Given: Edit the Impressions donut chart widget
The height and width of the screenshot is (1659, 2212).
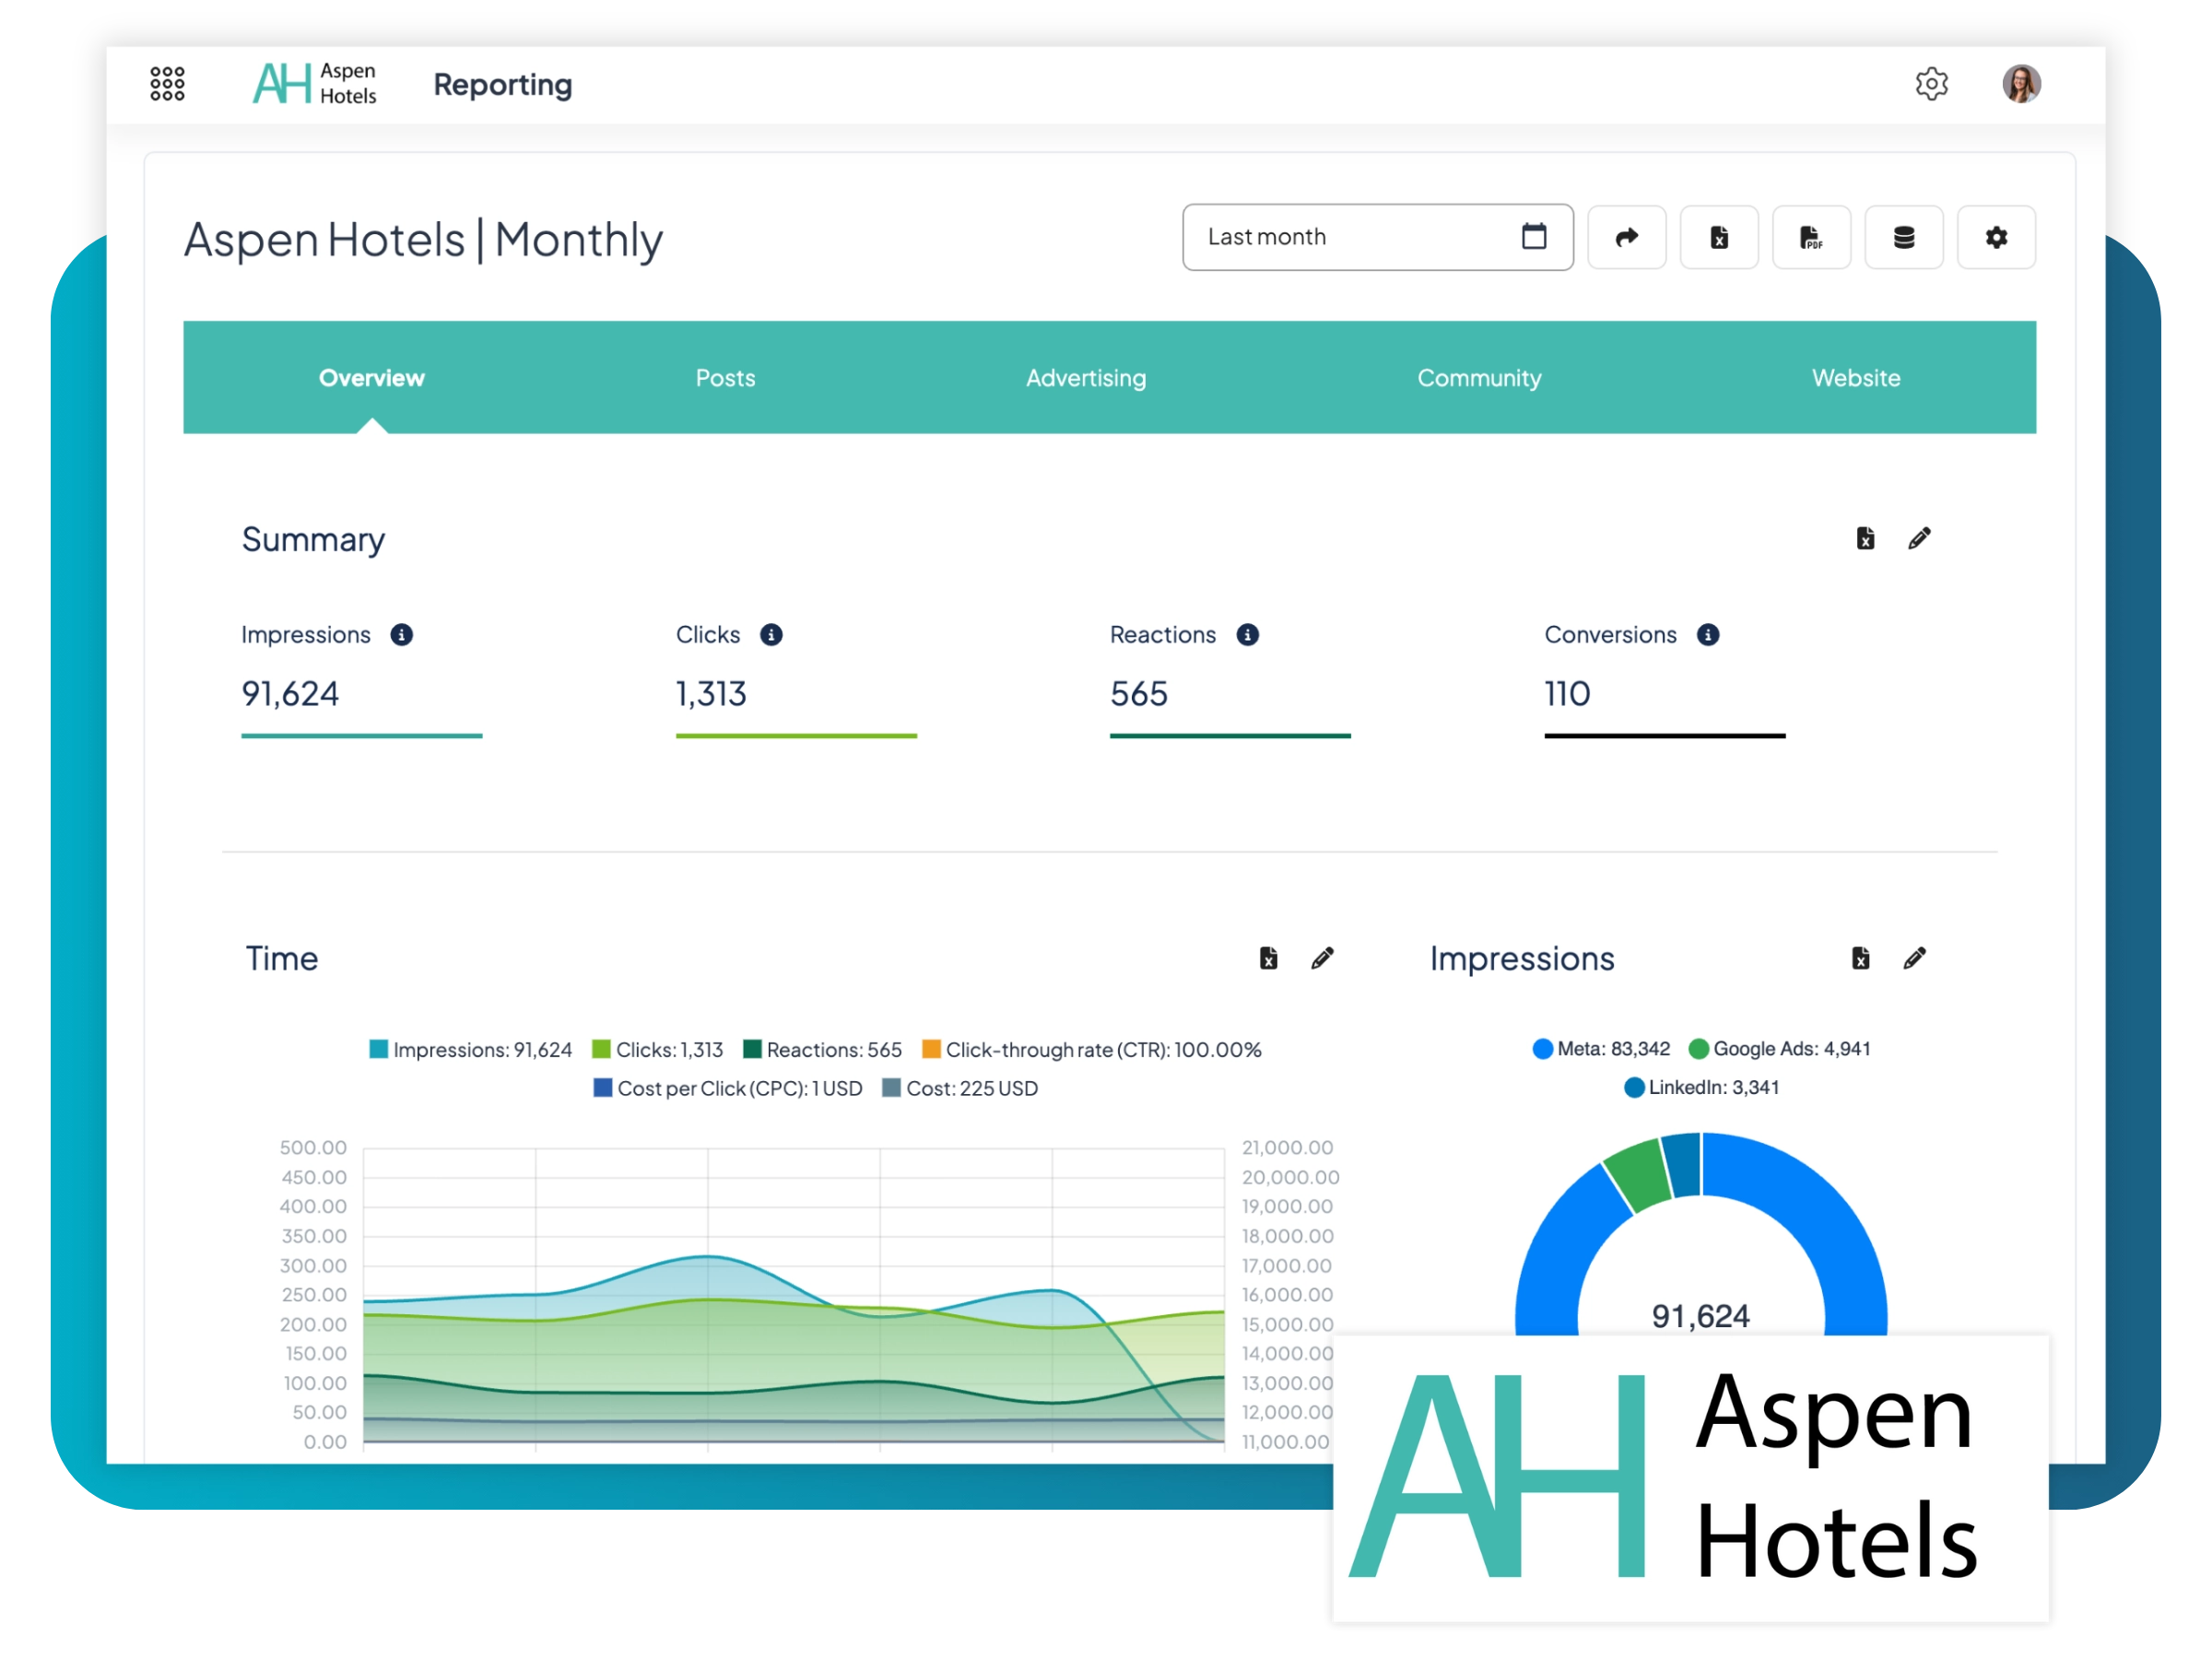Looking at the screenshot, I should pyautogui.click(x=1914, y=958).
